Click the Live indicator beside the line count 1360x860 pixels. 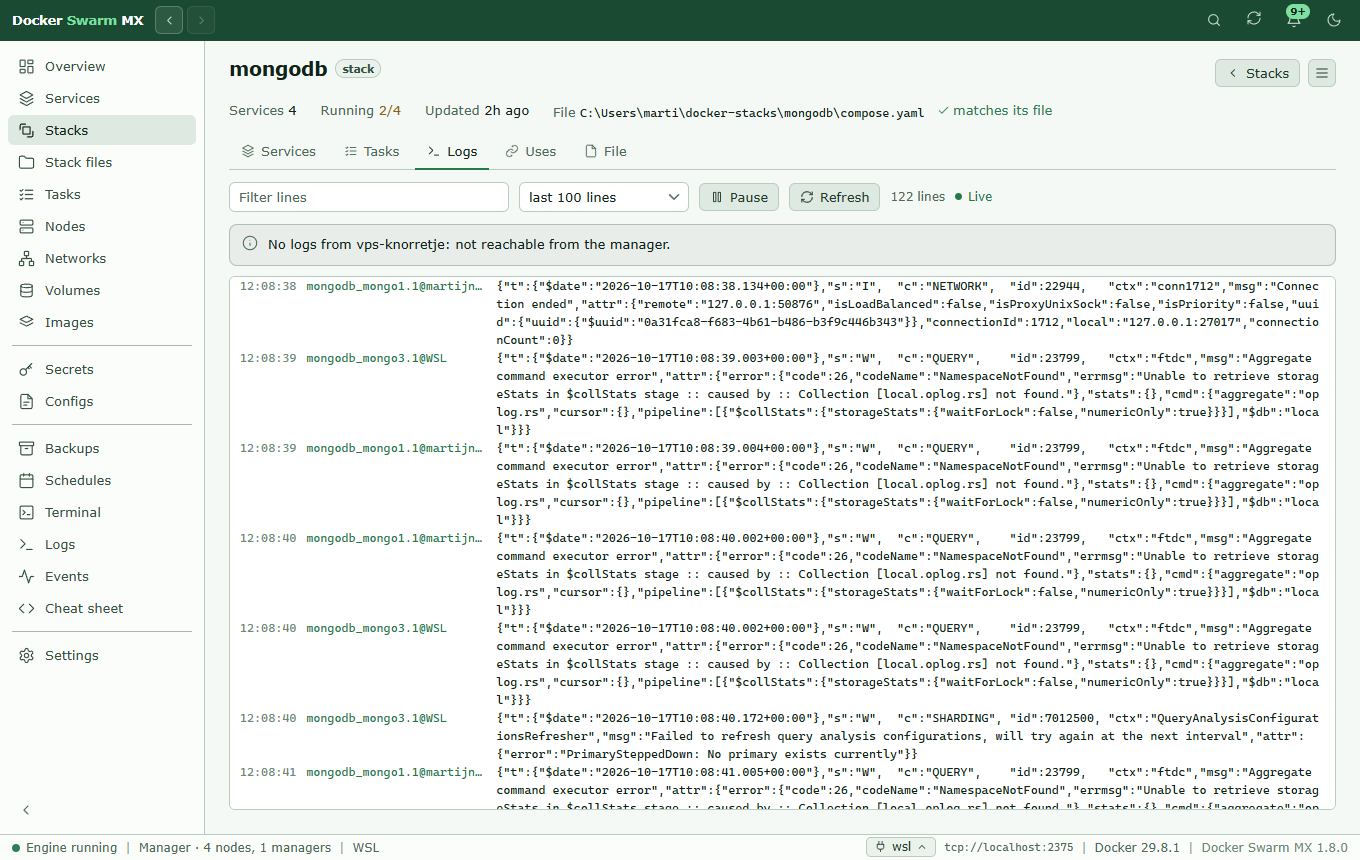[x=973, y=197]
